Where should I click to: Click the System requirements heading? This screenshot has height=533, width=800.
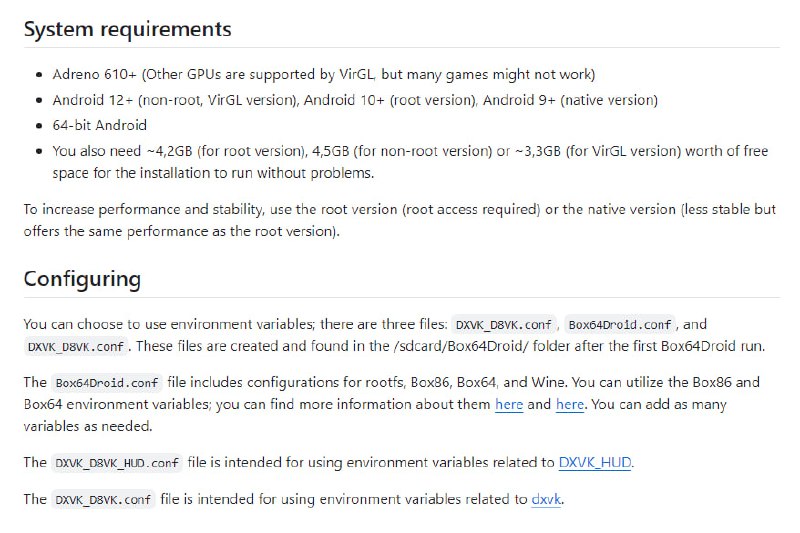click(x=128, y=30)
